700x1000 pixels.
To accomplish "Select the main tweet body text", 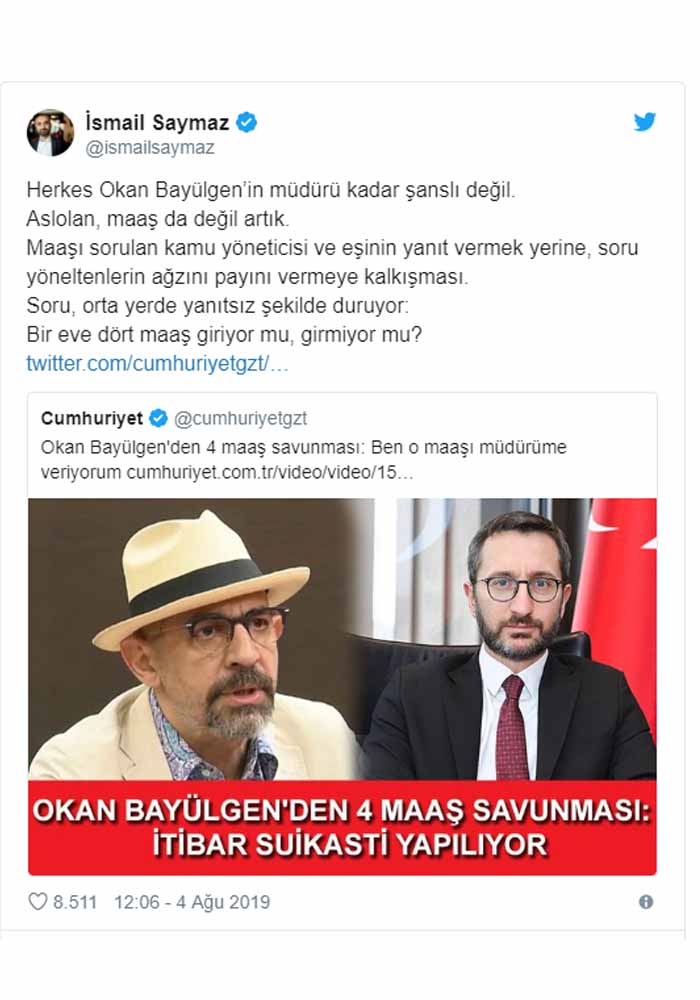I will pyautogui.click(x=332, y=262).
